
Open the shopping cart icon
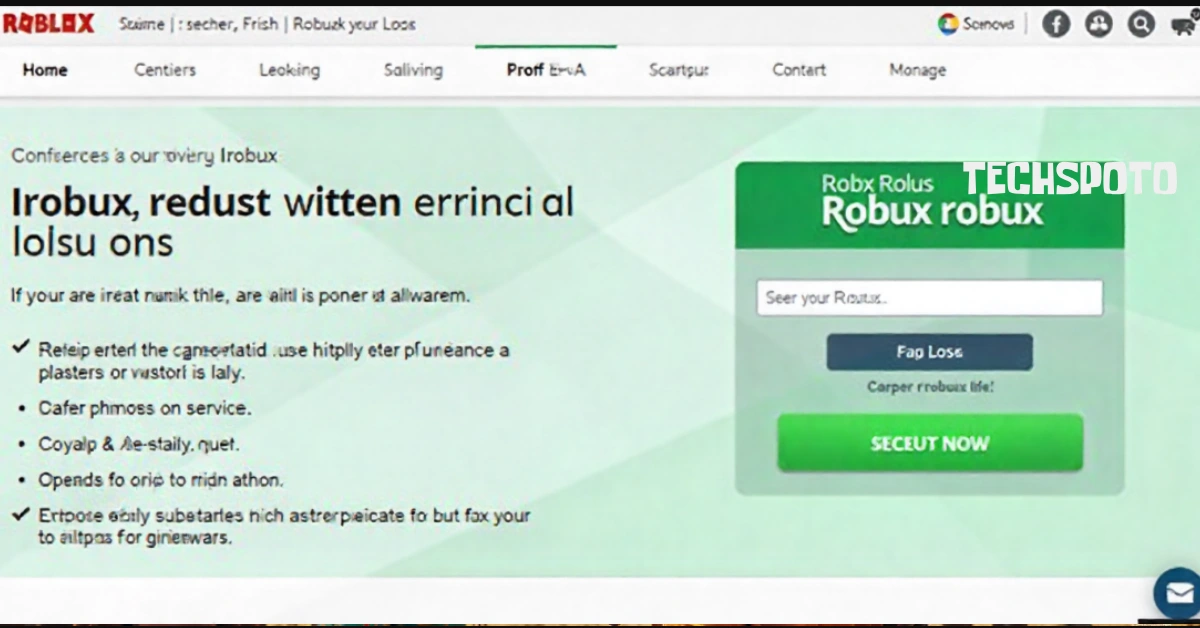pos(1184,25)
